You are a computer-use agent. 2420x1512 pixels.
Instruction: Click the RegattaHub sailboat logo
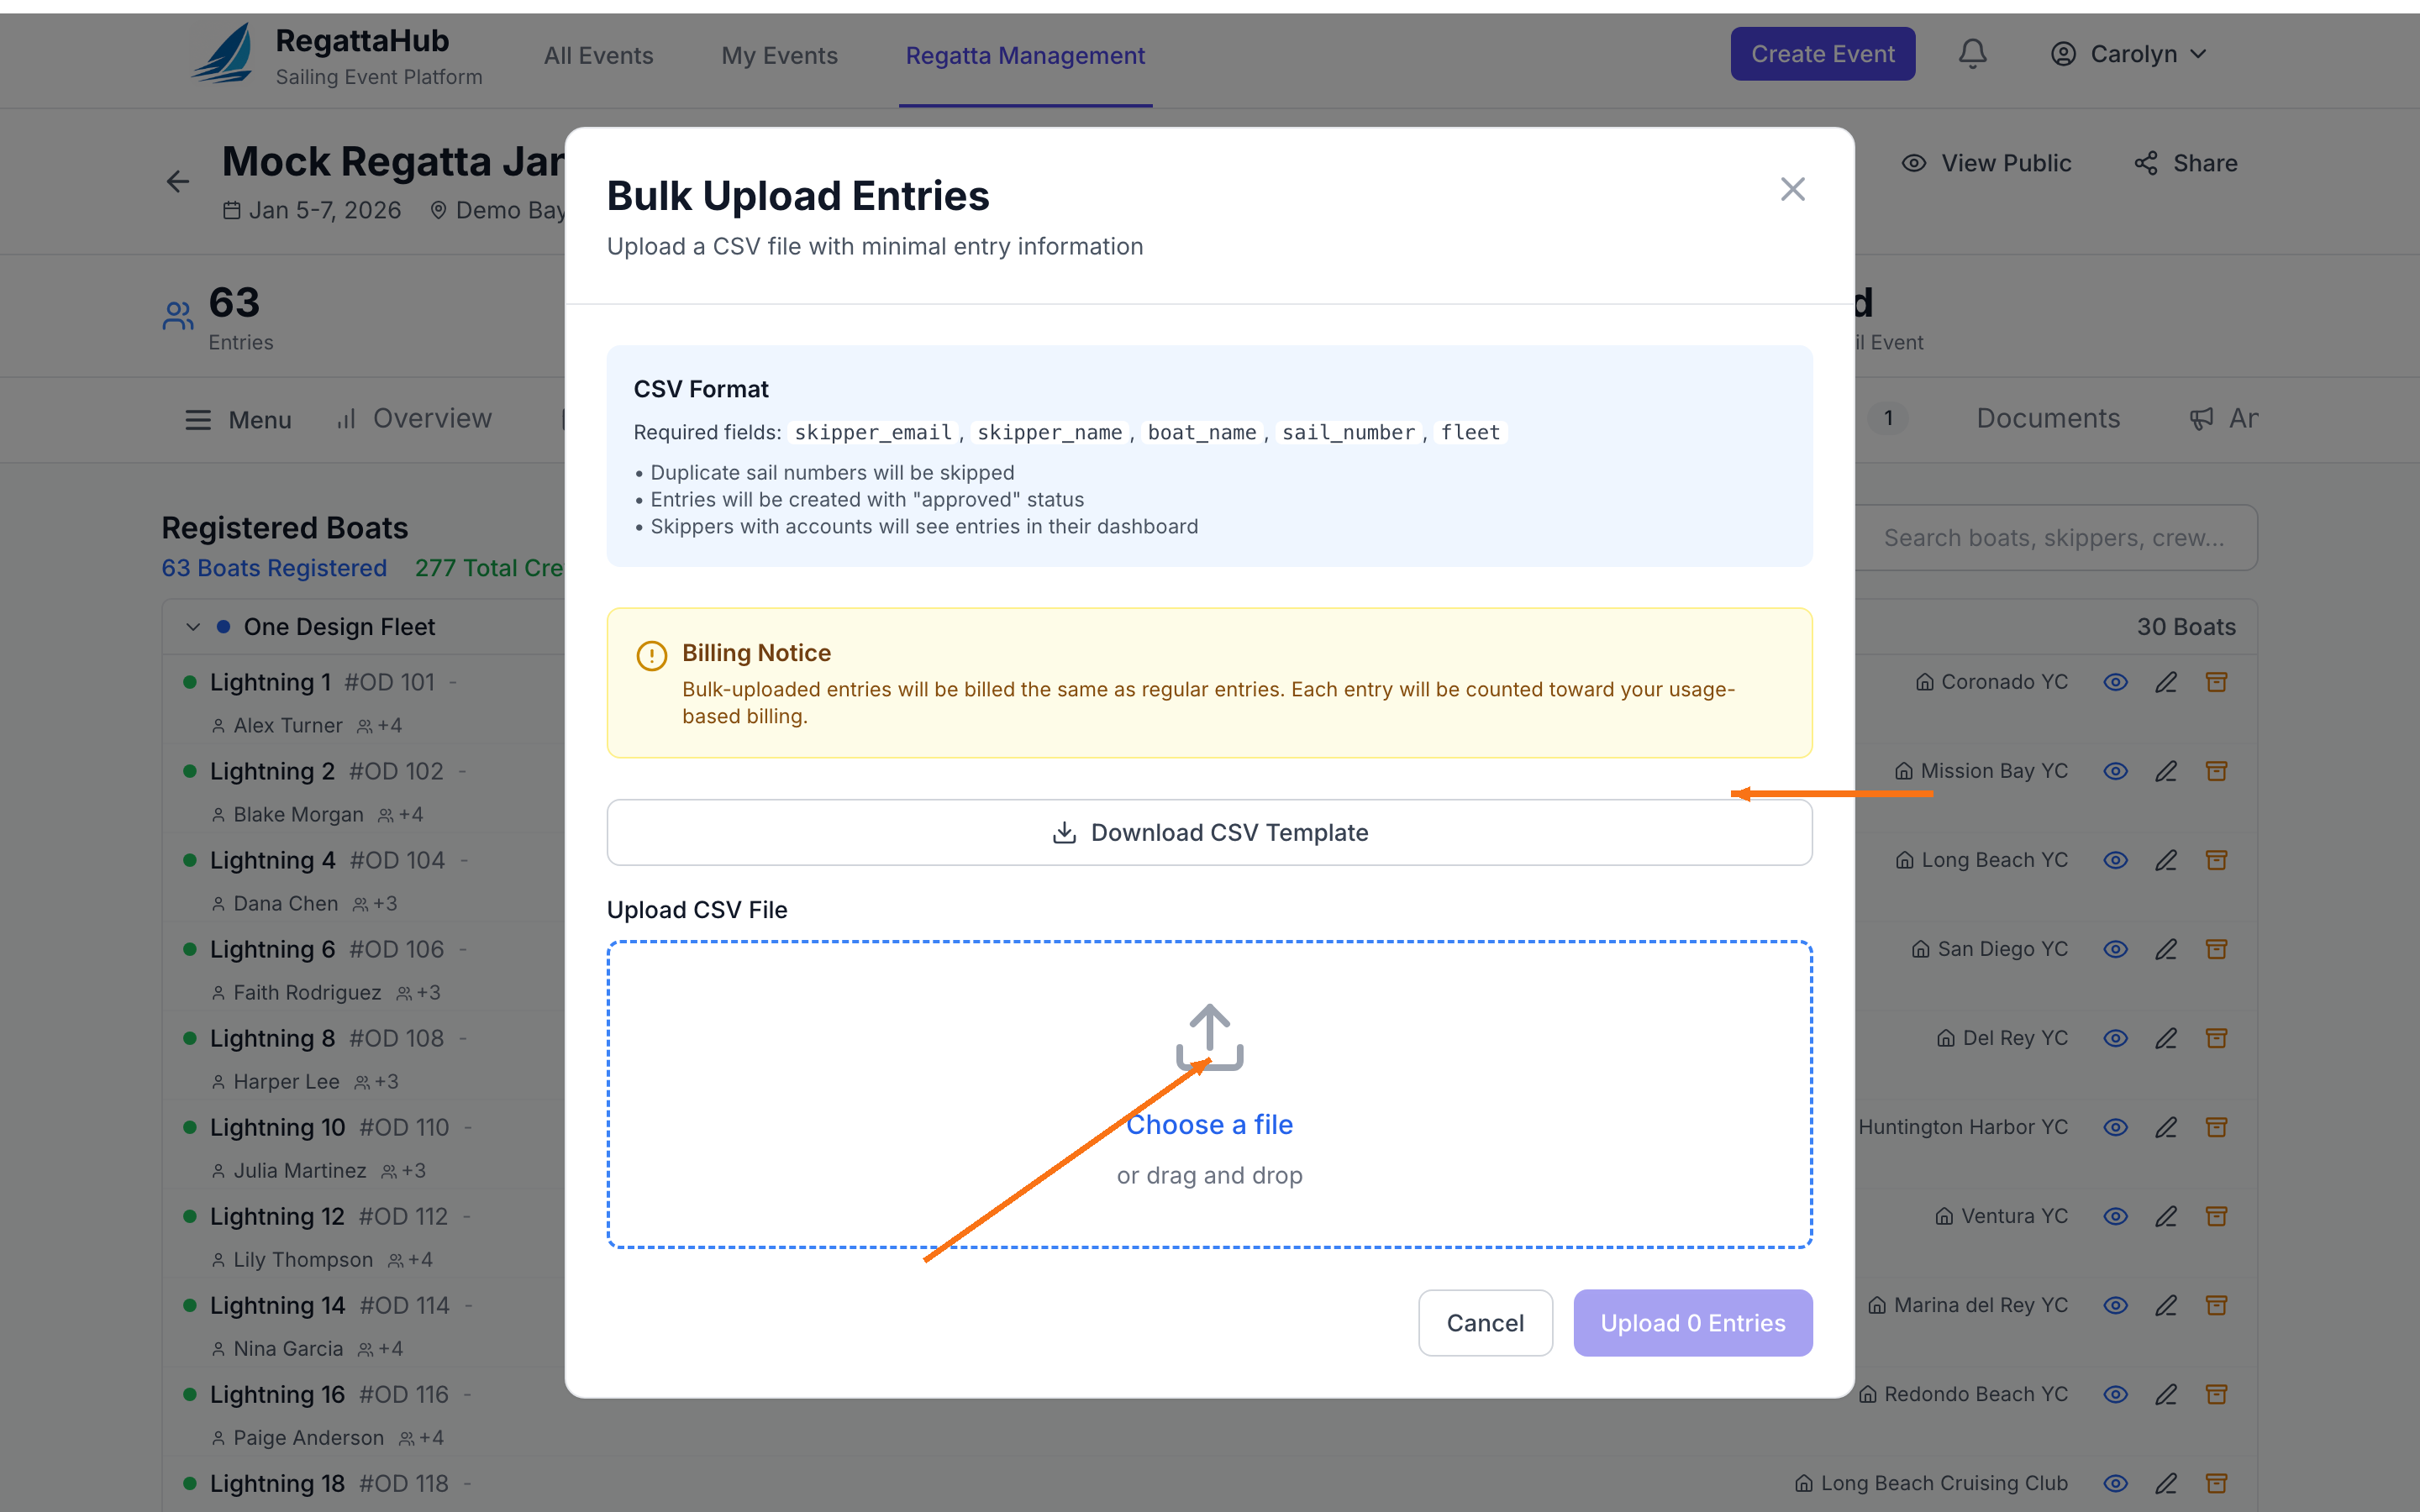pos(223,54)
